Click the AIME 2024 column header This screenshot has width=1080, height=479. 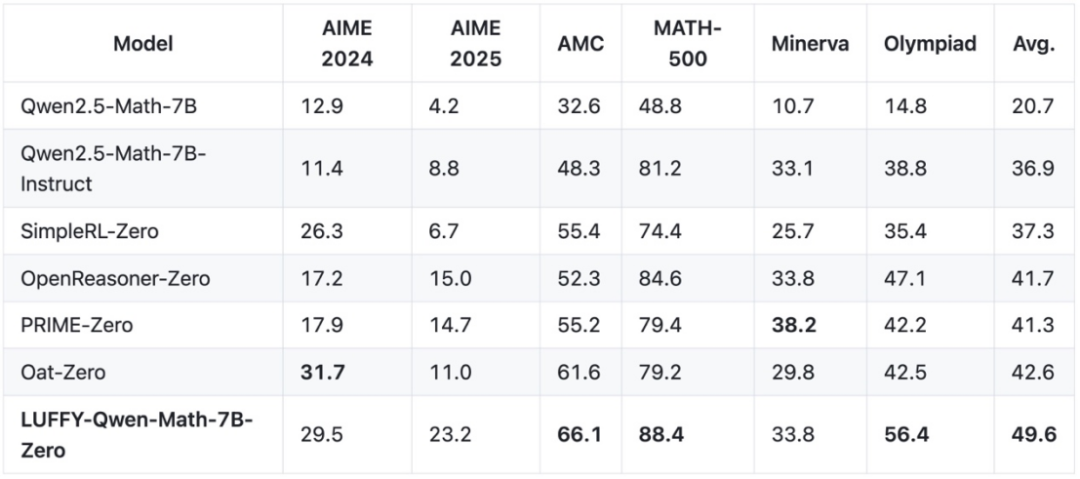[x=346, y=45]
